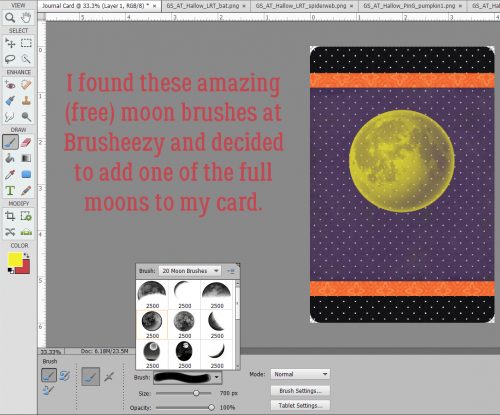Choose Brush in the tool options
The image size is (500, 415).
[x=49, y=375]
